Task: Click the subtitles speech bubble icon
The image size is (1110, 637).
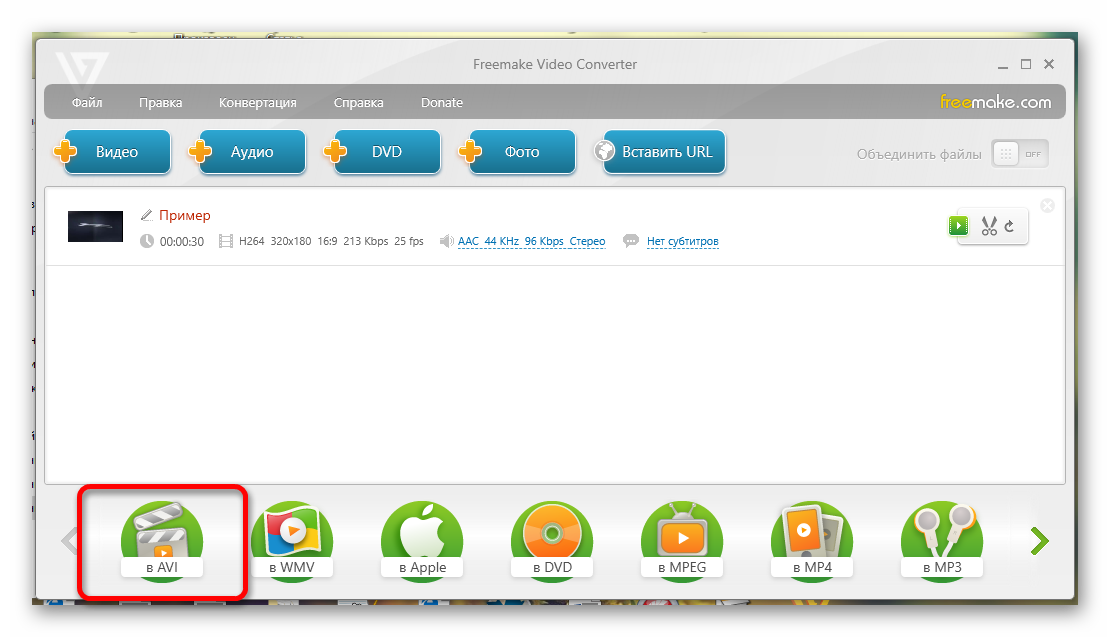Action: pos(631,241)
